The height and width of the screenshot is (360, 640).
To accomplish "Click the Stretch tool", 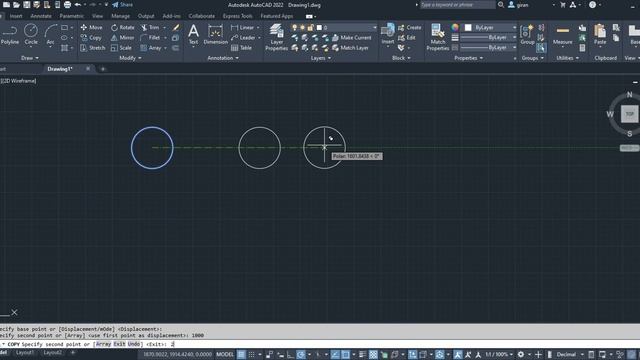I will (93, 48).
